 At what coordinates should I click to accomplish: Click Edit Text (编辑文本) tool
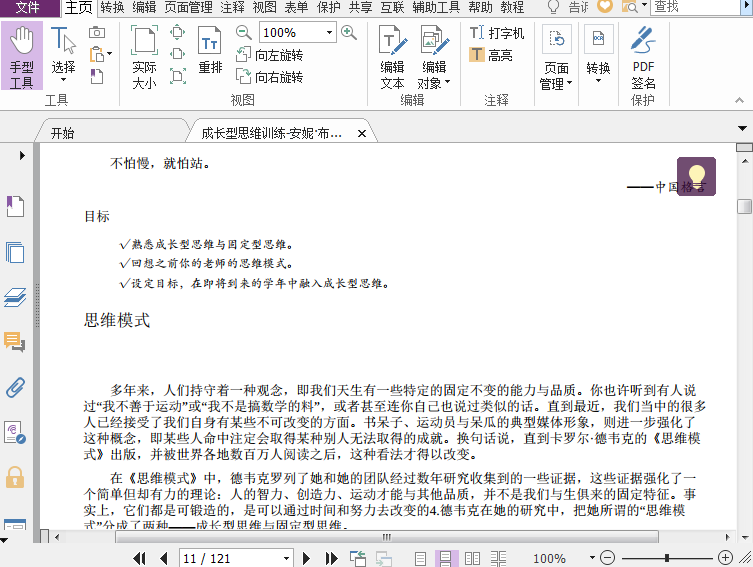[392, 58]
